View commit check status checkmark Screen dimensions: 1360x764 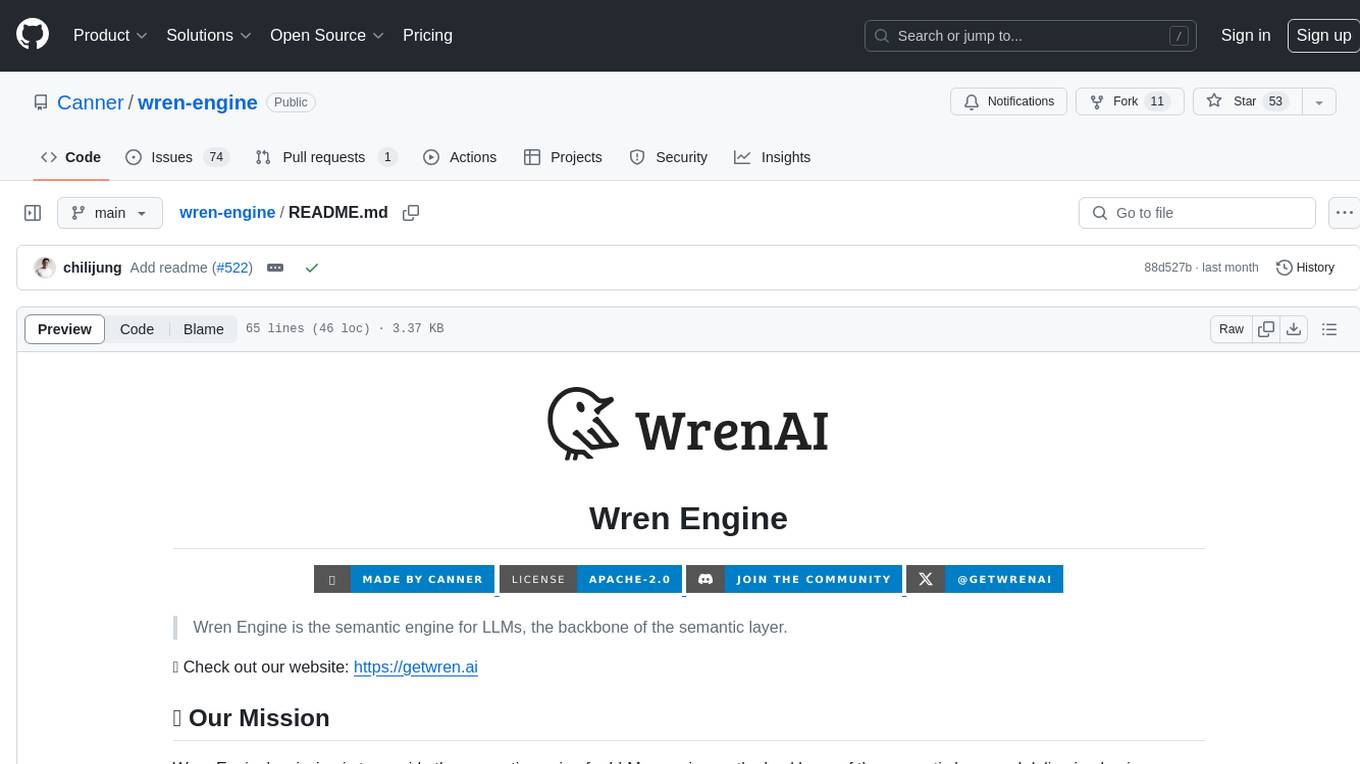(312, 267)
